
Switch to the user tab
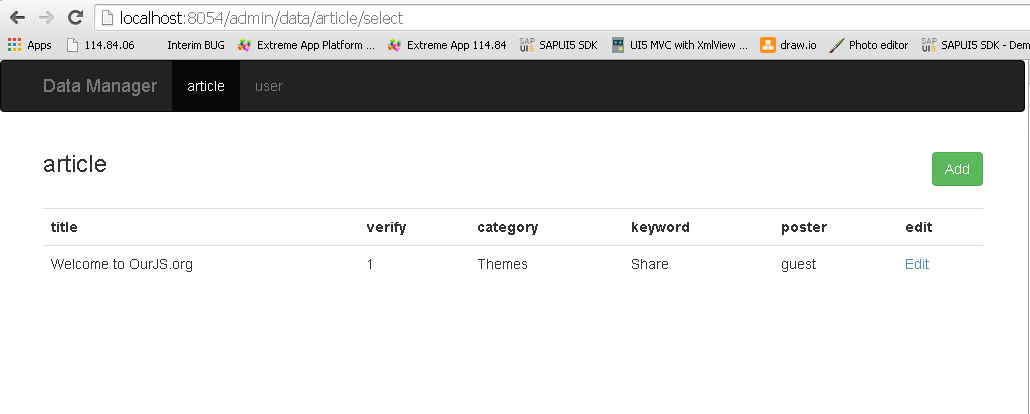pyautogui.click(x=269, y=86)
